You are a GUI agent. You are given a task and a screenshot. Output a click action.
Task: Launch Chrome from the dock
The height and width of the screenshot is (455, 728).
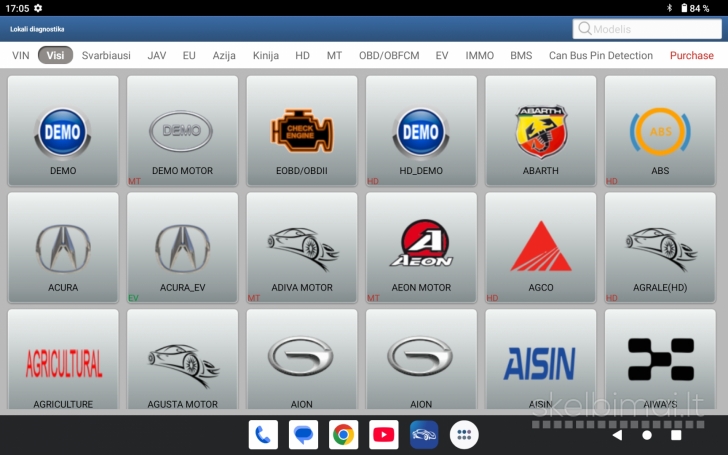pyautogui.click(x=343, y=434)
